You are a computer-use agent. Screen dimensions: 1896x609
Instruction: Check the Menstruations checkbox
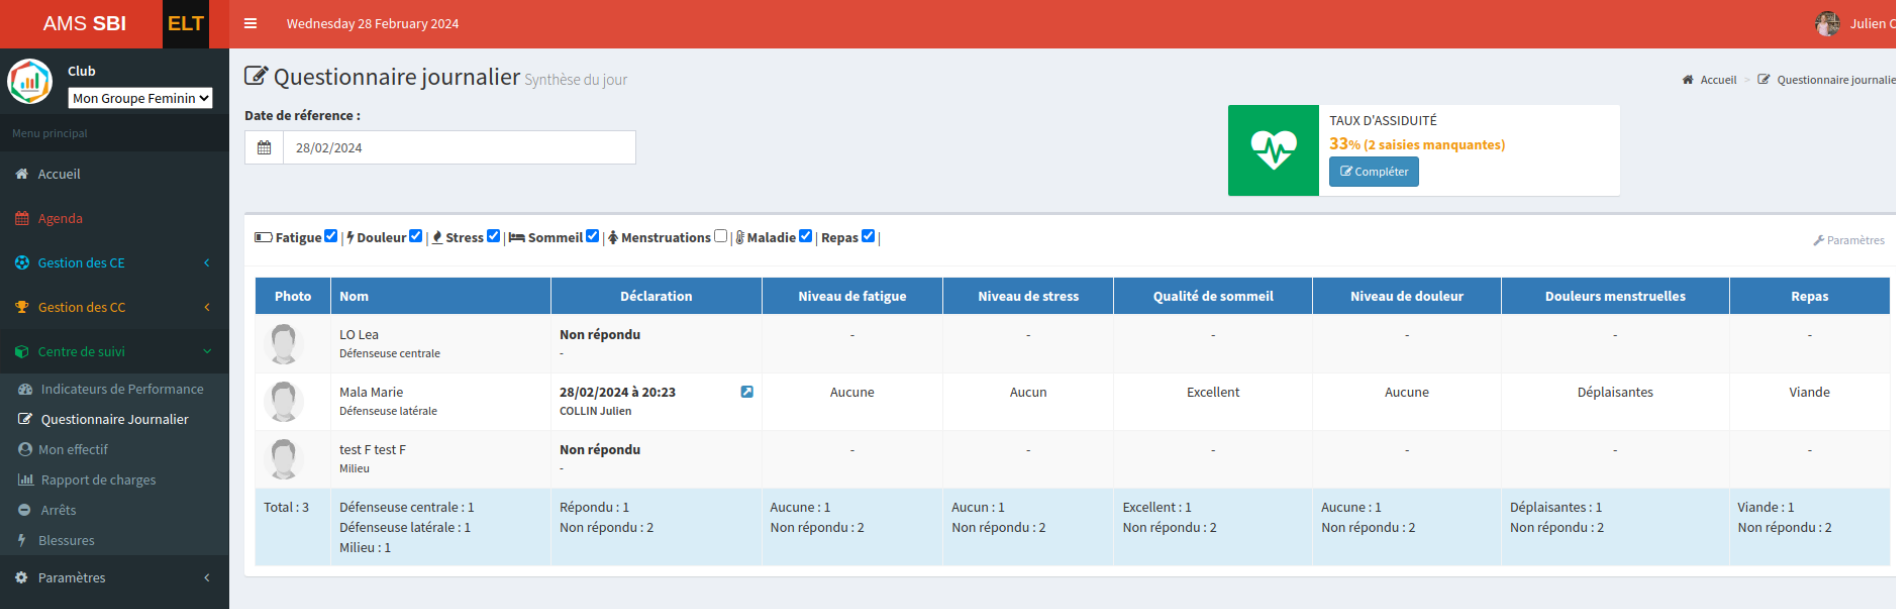(x=720, y=236)
